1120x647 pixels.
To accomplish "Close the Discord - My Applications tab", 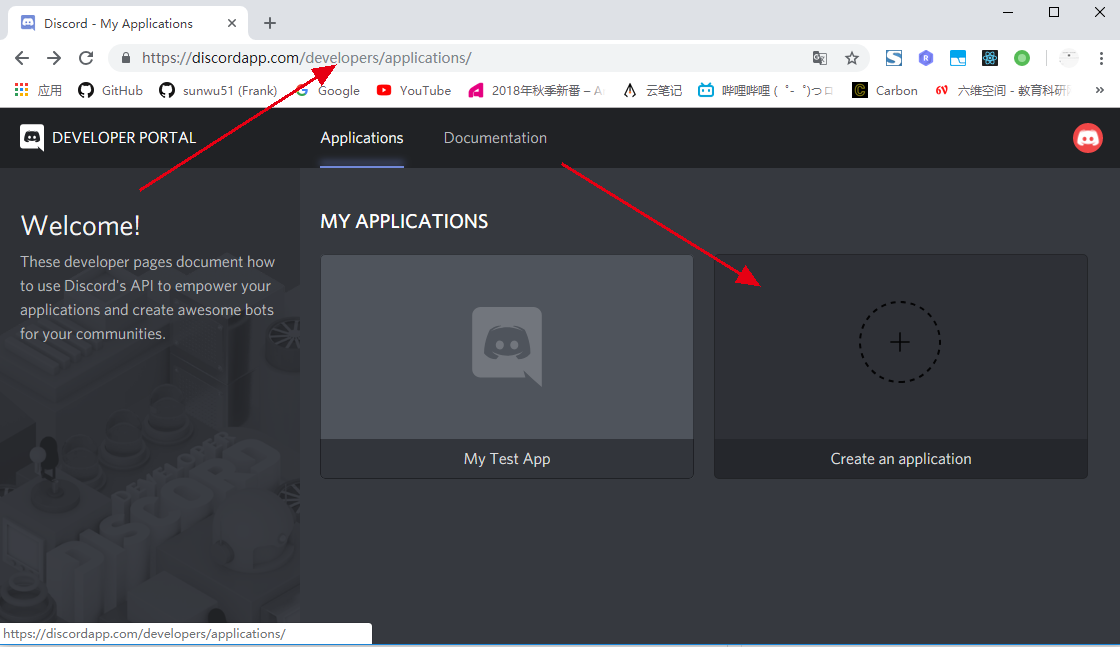I will [x=231, y=23].
